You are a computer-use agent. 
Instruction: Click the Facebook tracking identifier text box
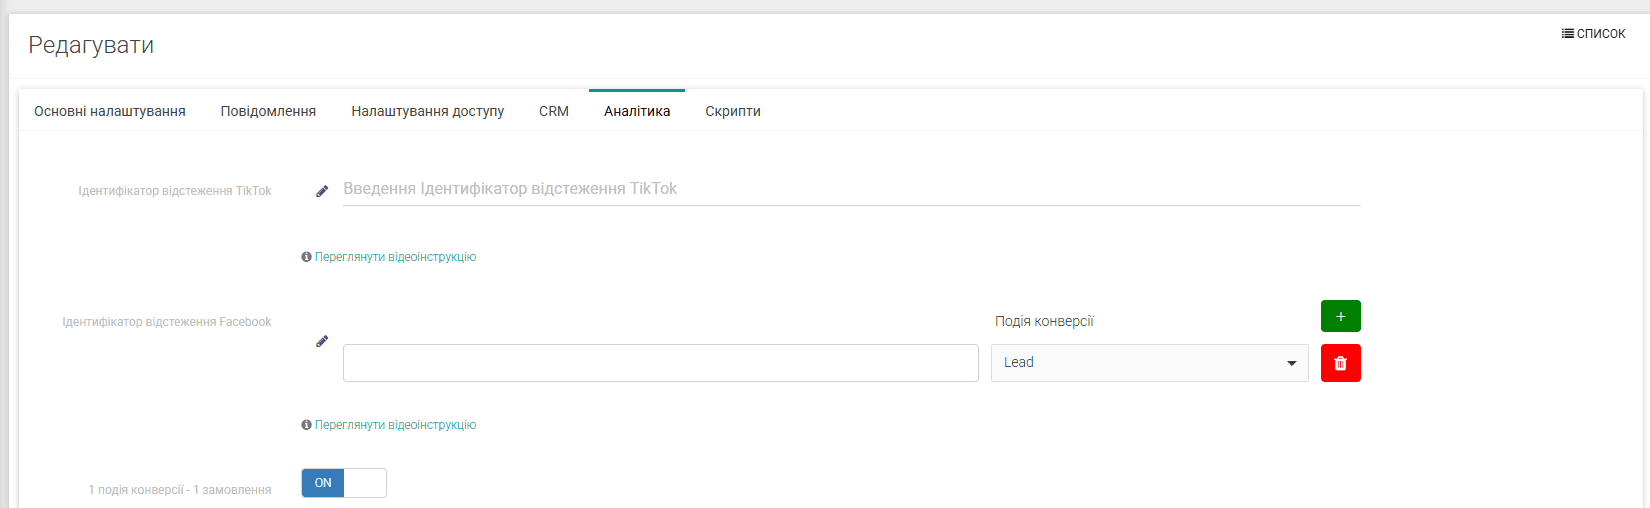(x=660, y=363)
